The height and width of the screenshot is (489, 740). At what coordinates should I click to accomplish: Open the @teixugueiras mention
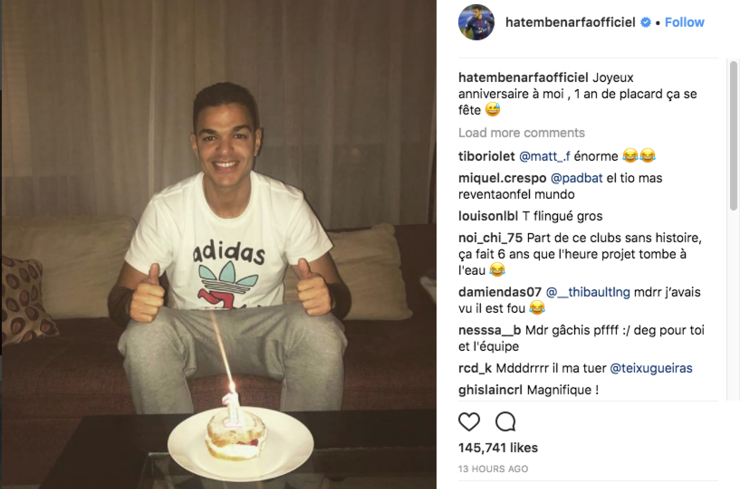(651, 368)
